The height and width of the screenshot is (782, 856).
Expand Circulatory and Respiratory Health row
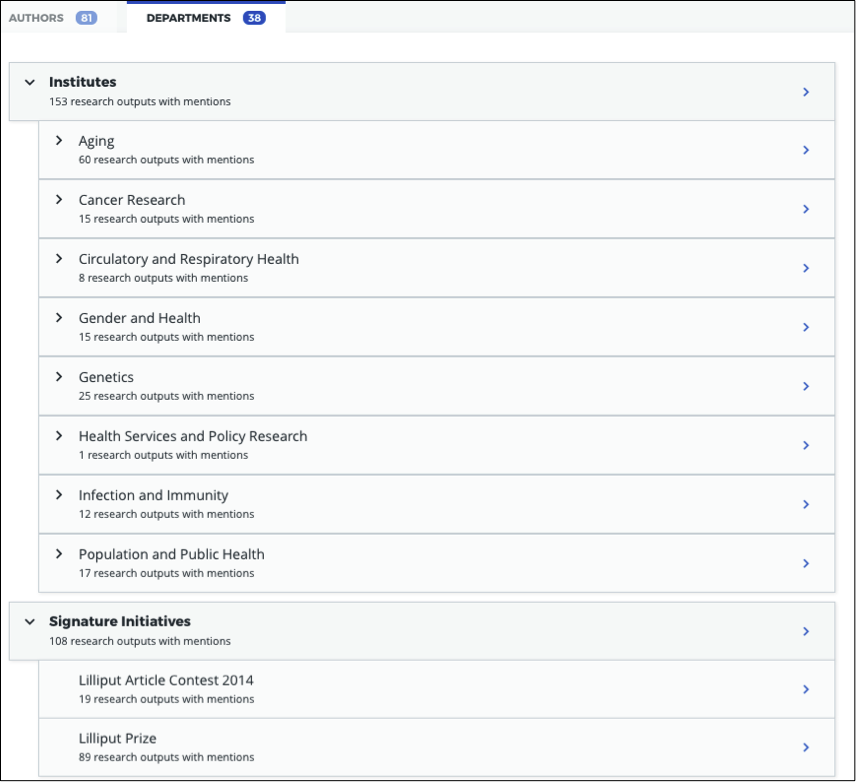pos(59,259)
